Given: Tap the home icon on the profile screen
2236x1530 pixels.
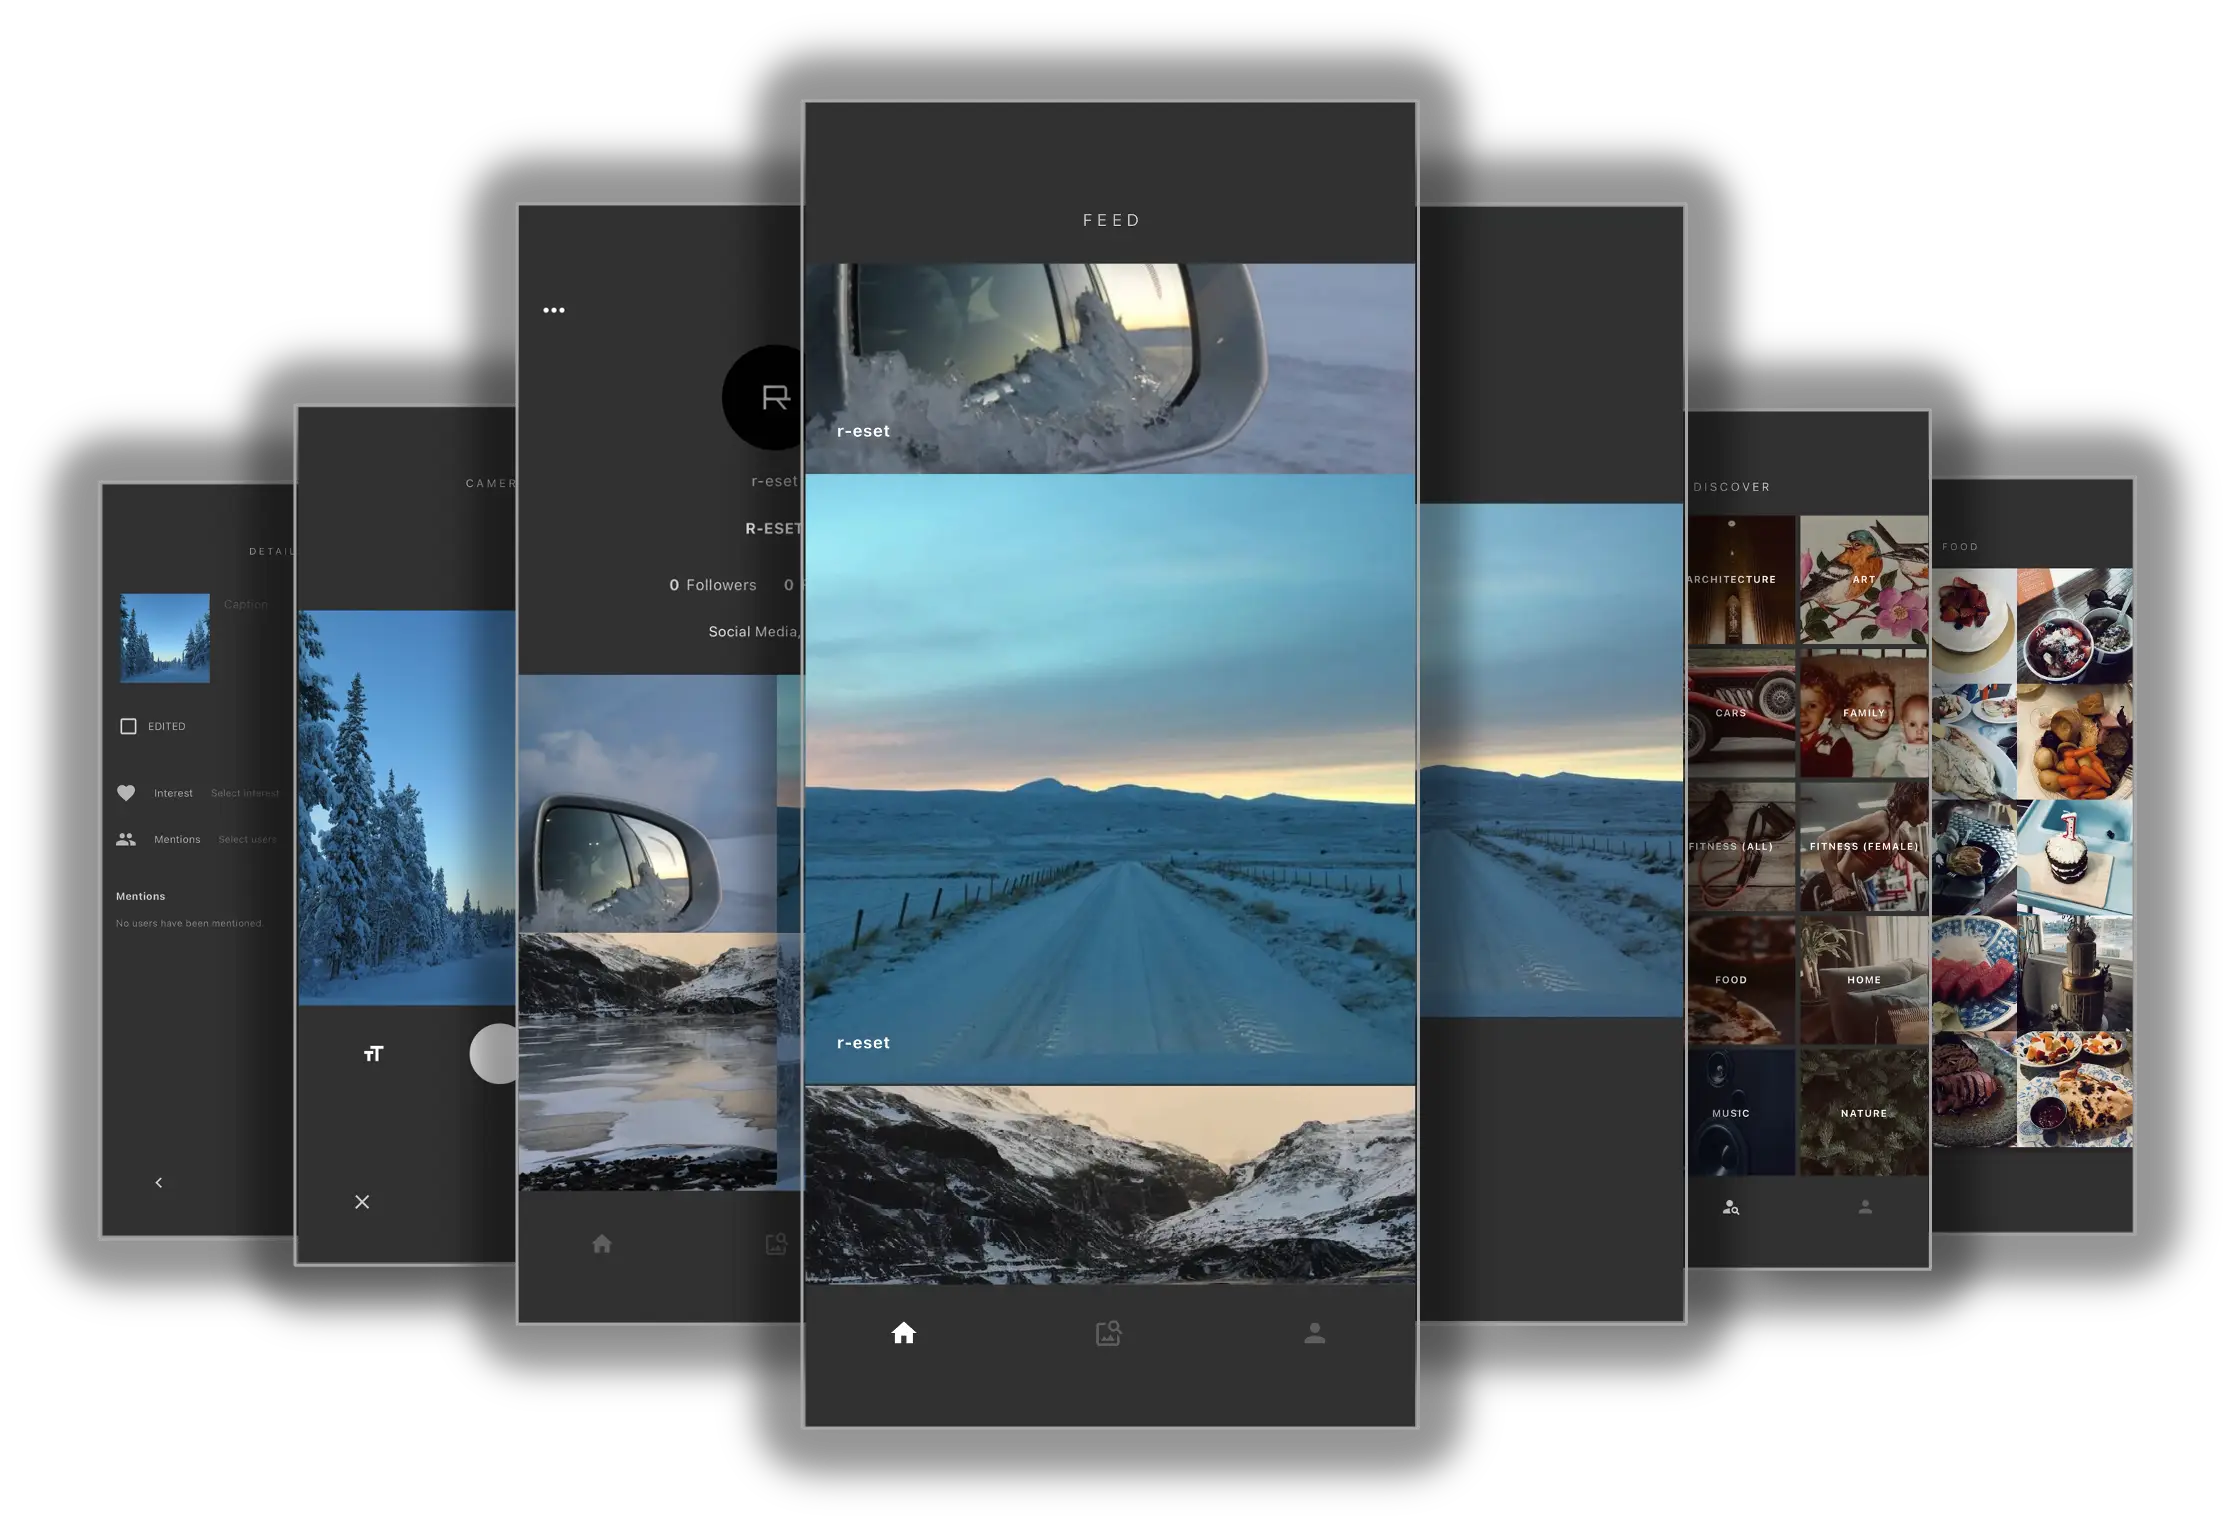Looking at the screenshot, I should [x=602, y=1244].
